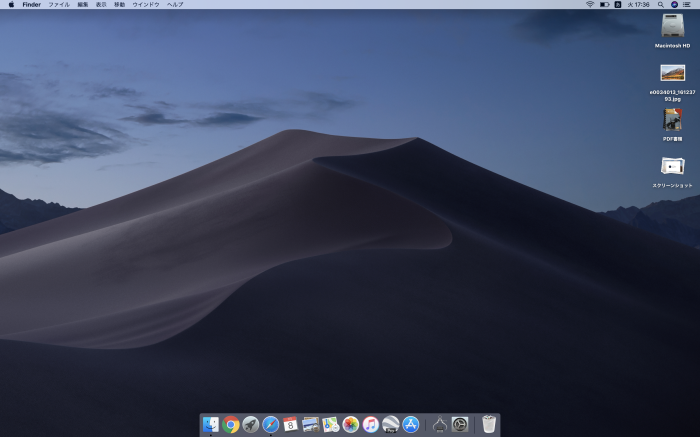Image resolution: width=700 pixels, height=437 pixels.
Task: Open the App Store in Dock
Action: click(411, 425)
